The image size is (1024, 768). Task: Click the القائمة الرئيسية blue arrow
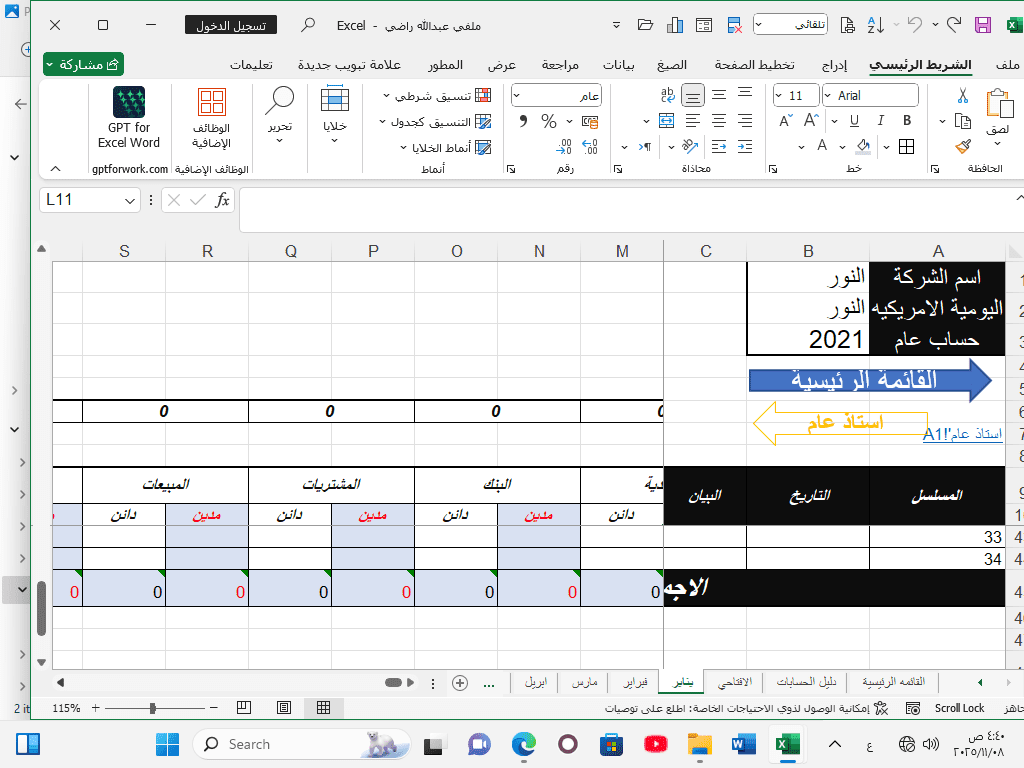[870, 379]
